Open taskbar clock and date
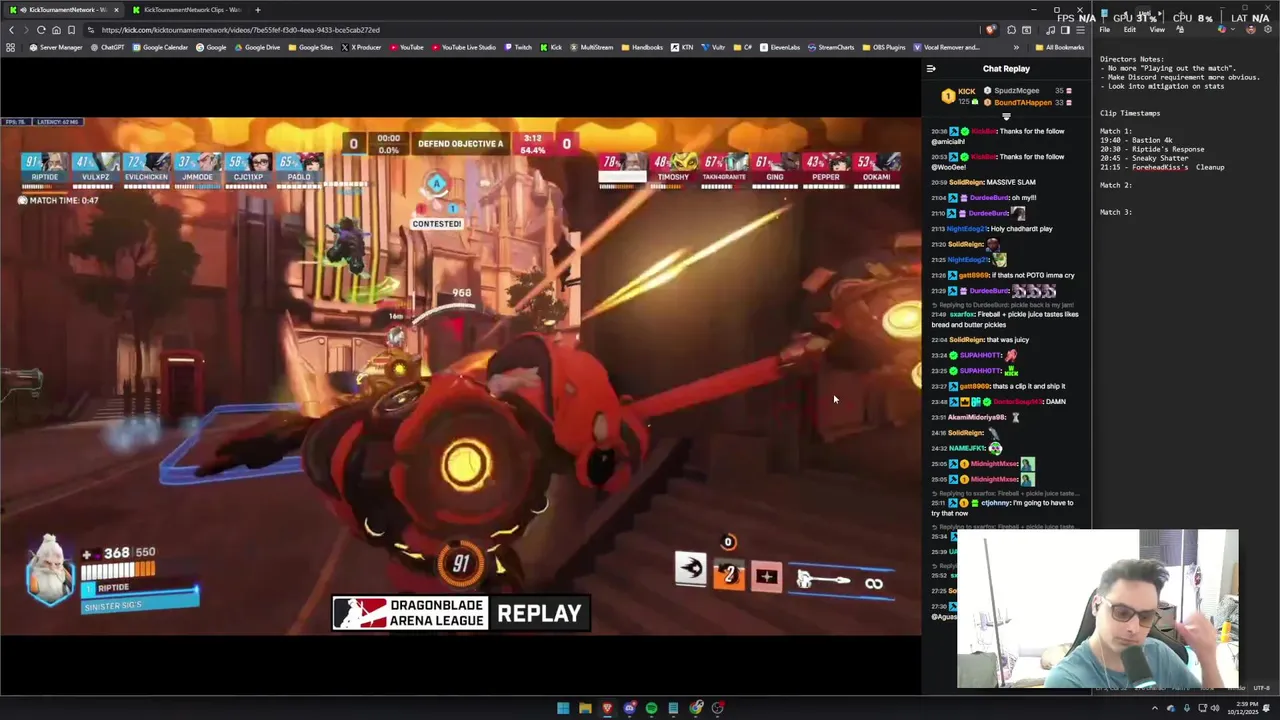The image size is (1280, 720). (x=1245, y=708)
